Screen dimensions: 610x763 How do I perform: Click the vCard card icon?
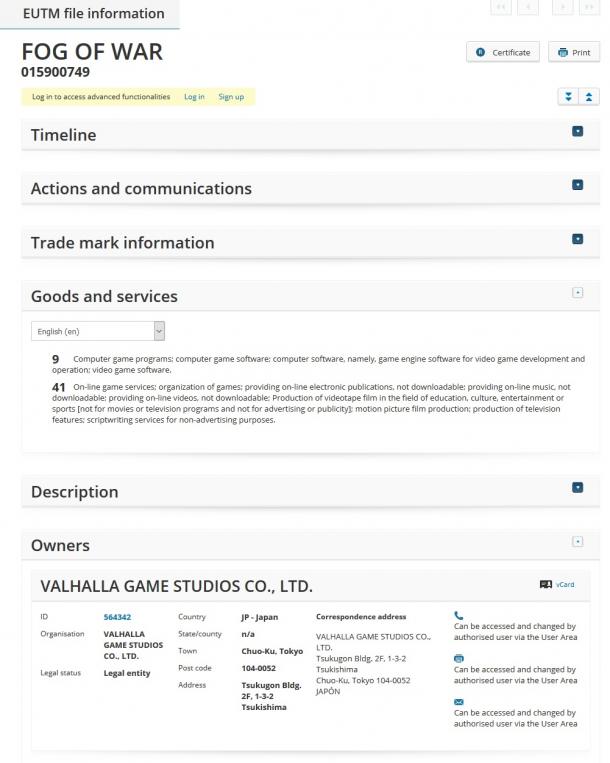pos(546,584)
